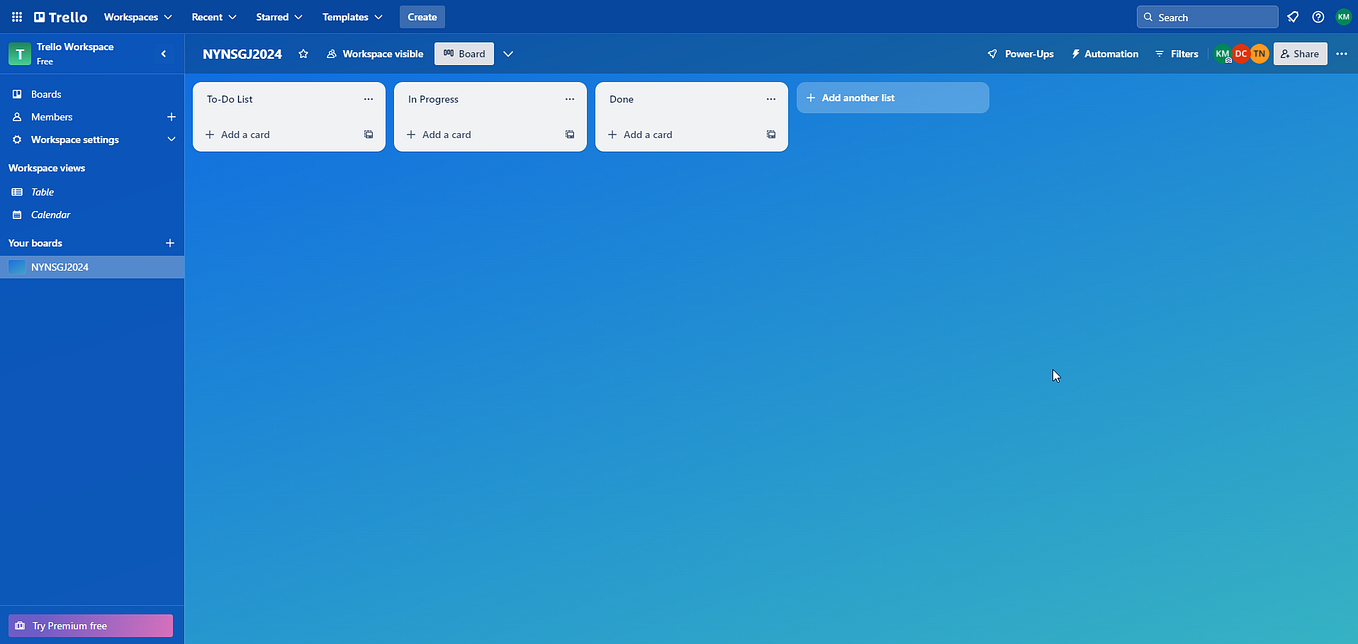The image size is (1358, 644).
Task: Collapse the Workspace settings section
Action: (170, 139)
